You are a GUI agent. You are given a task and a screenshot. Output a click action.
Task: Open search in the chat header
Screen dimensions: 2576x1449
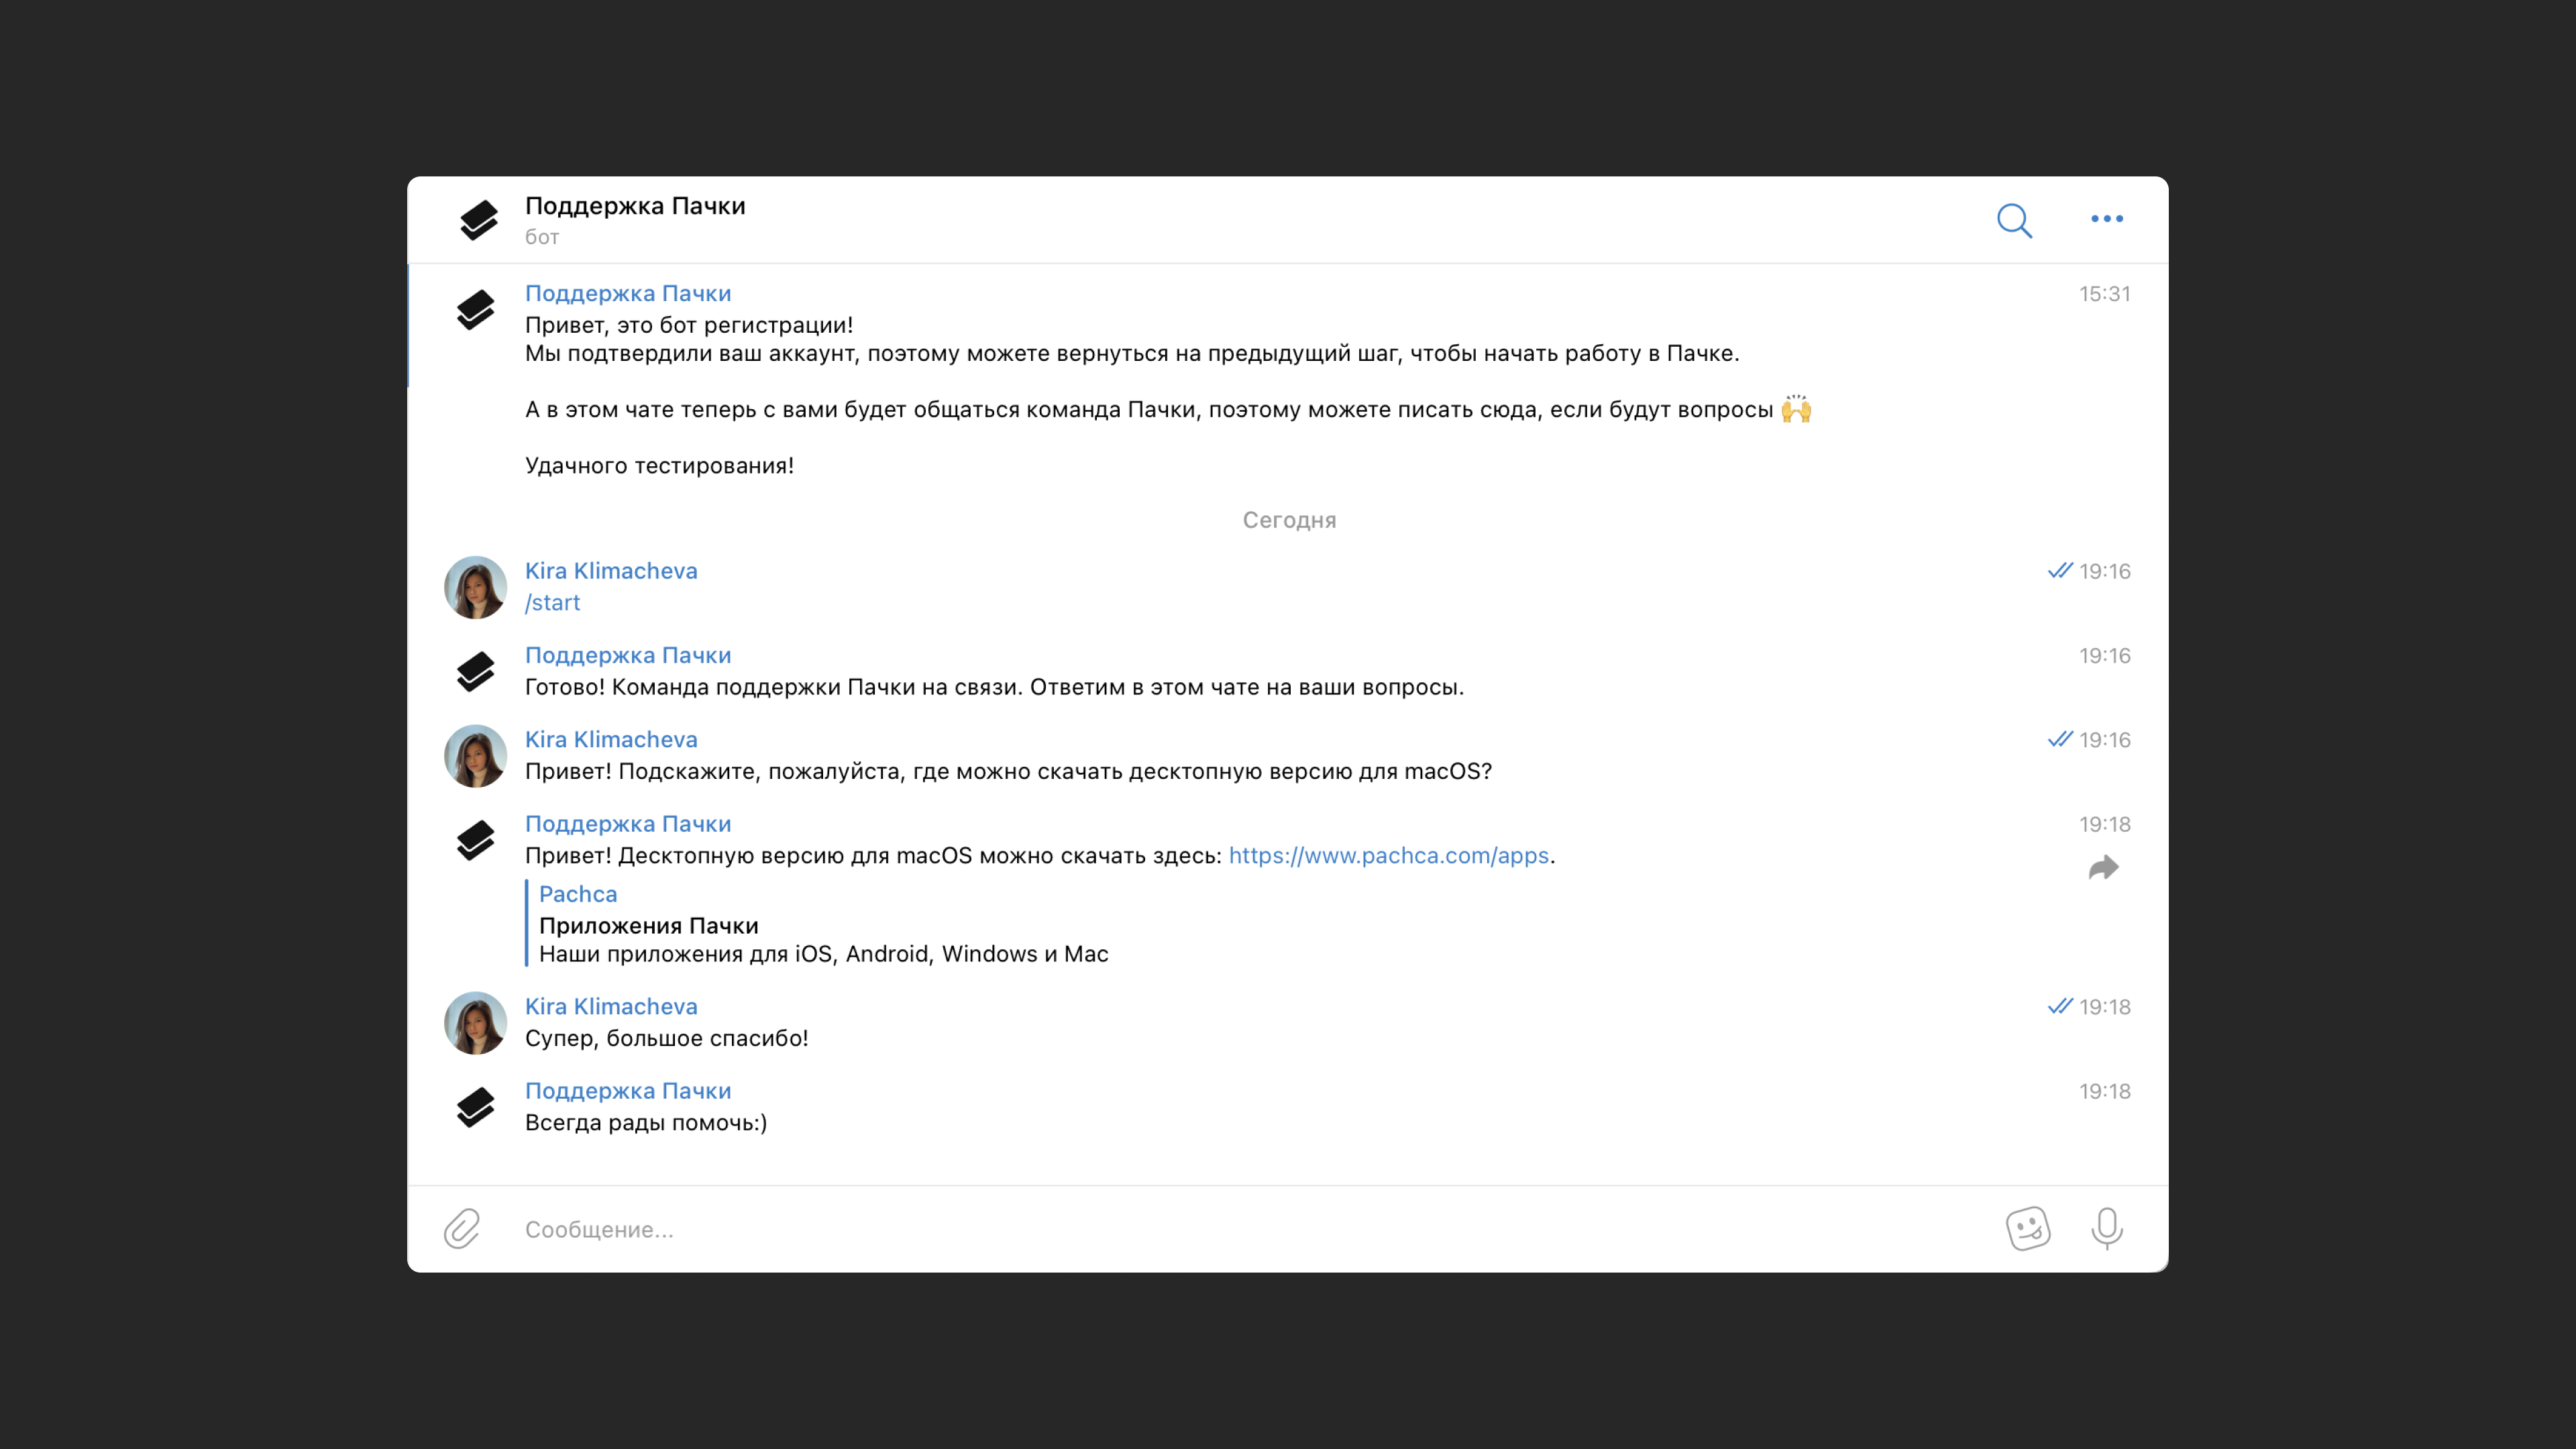2014,220
